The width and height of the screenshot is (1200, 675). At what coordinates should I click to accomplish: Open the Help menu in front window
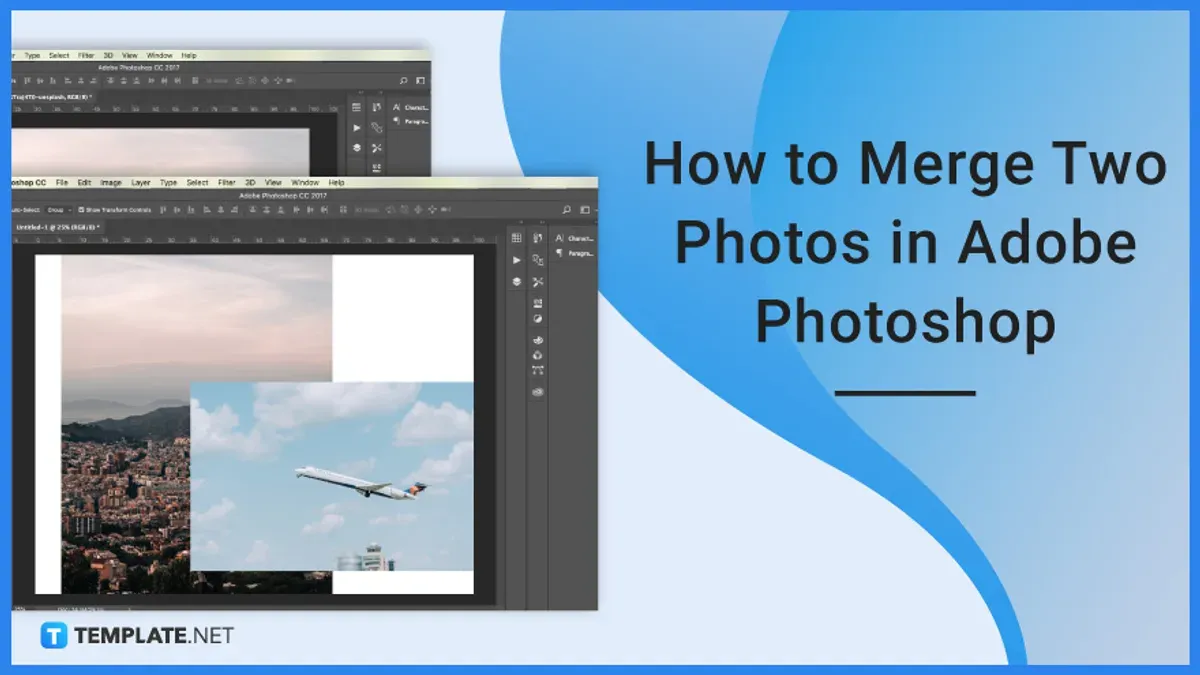[x=336, y=183]
